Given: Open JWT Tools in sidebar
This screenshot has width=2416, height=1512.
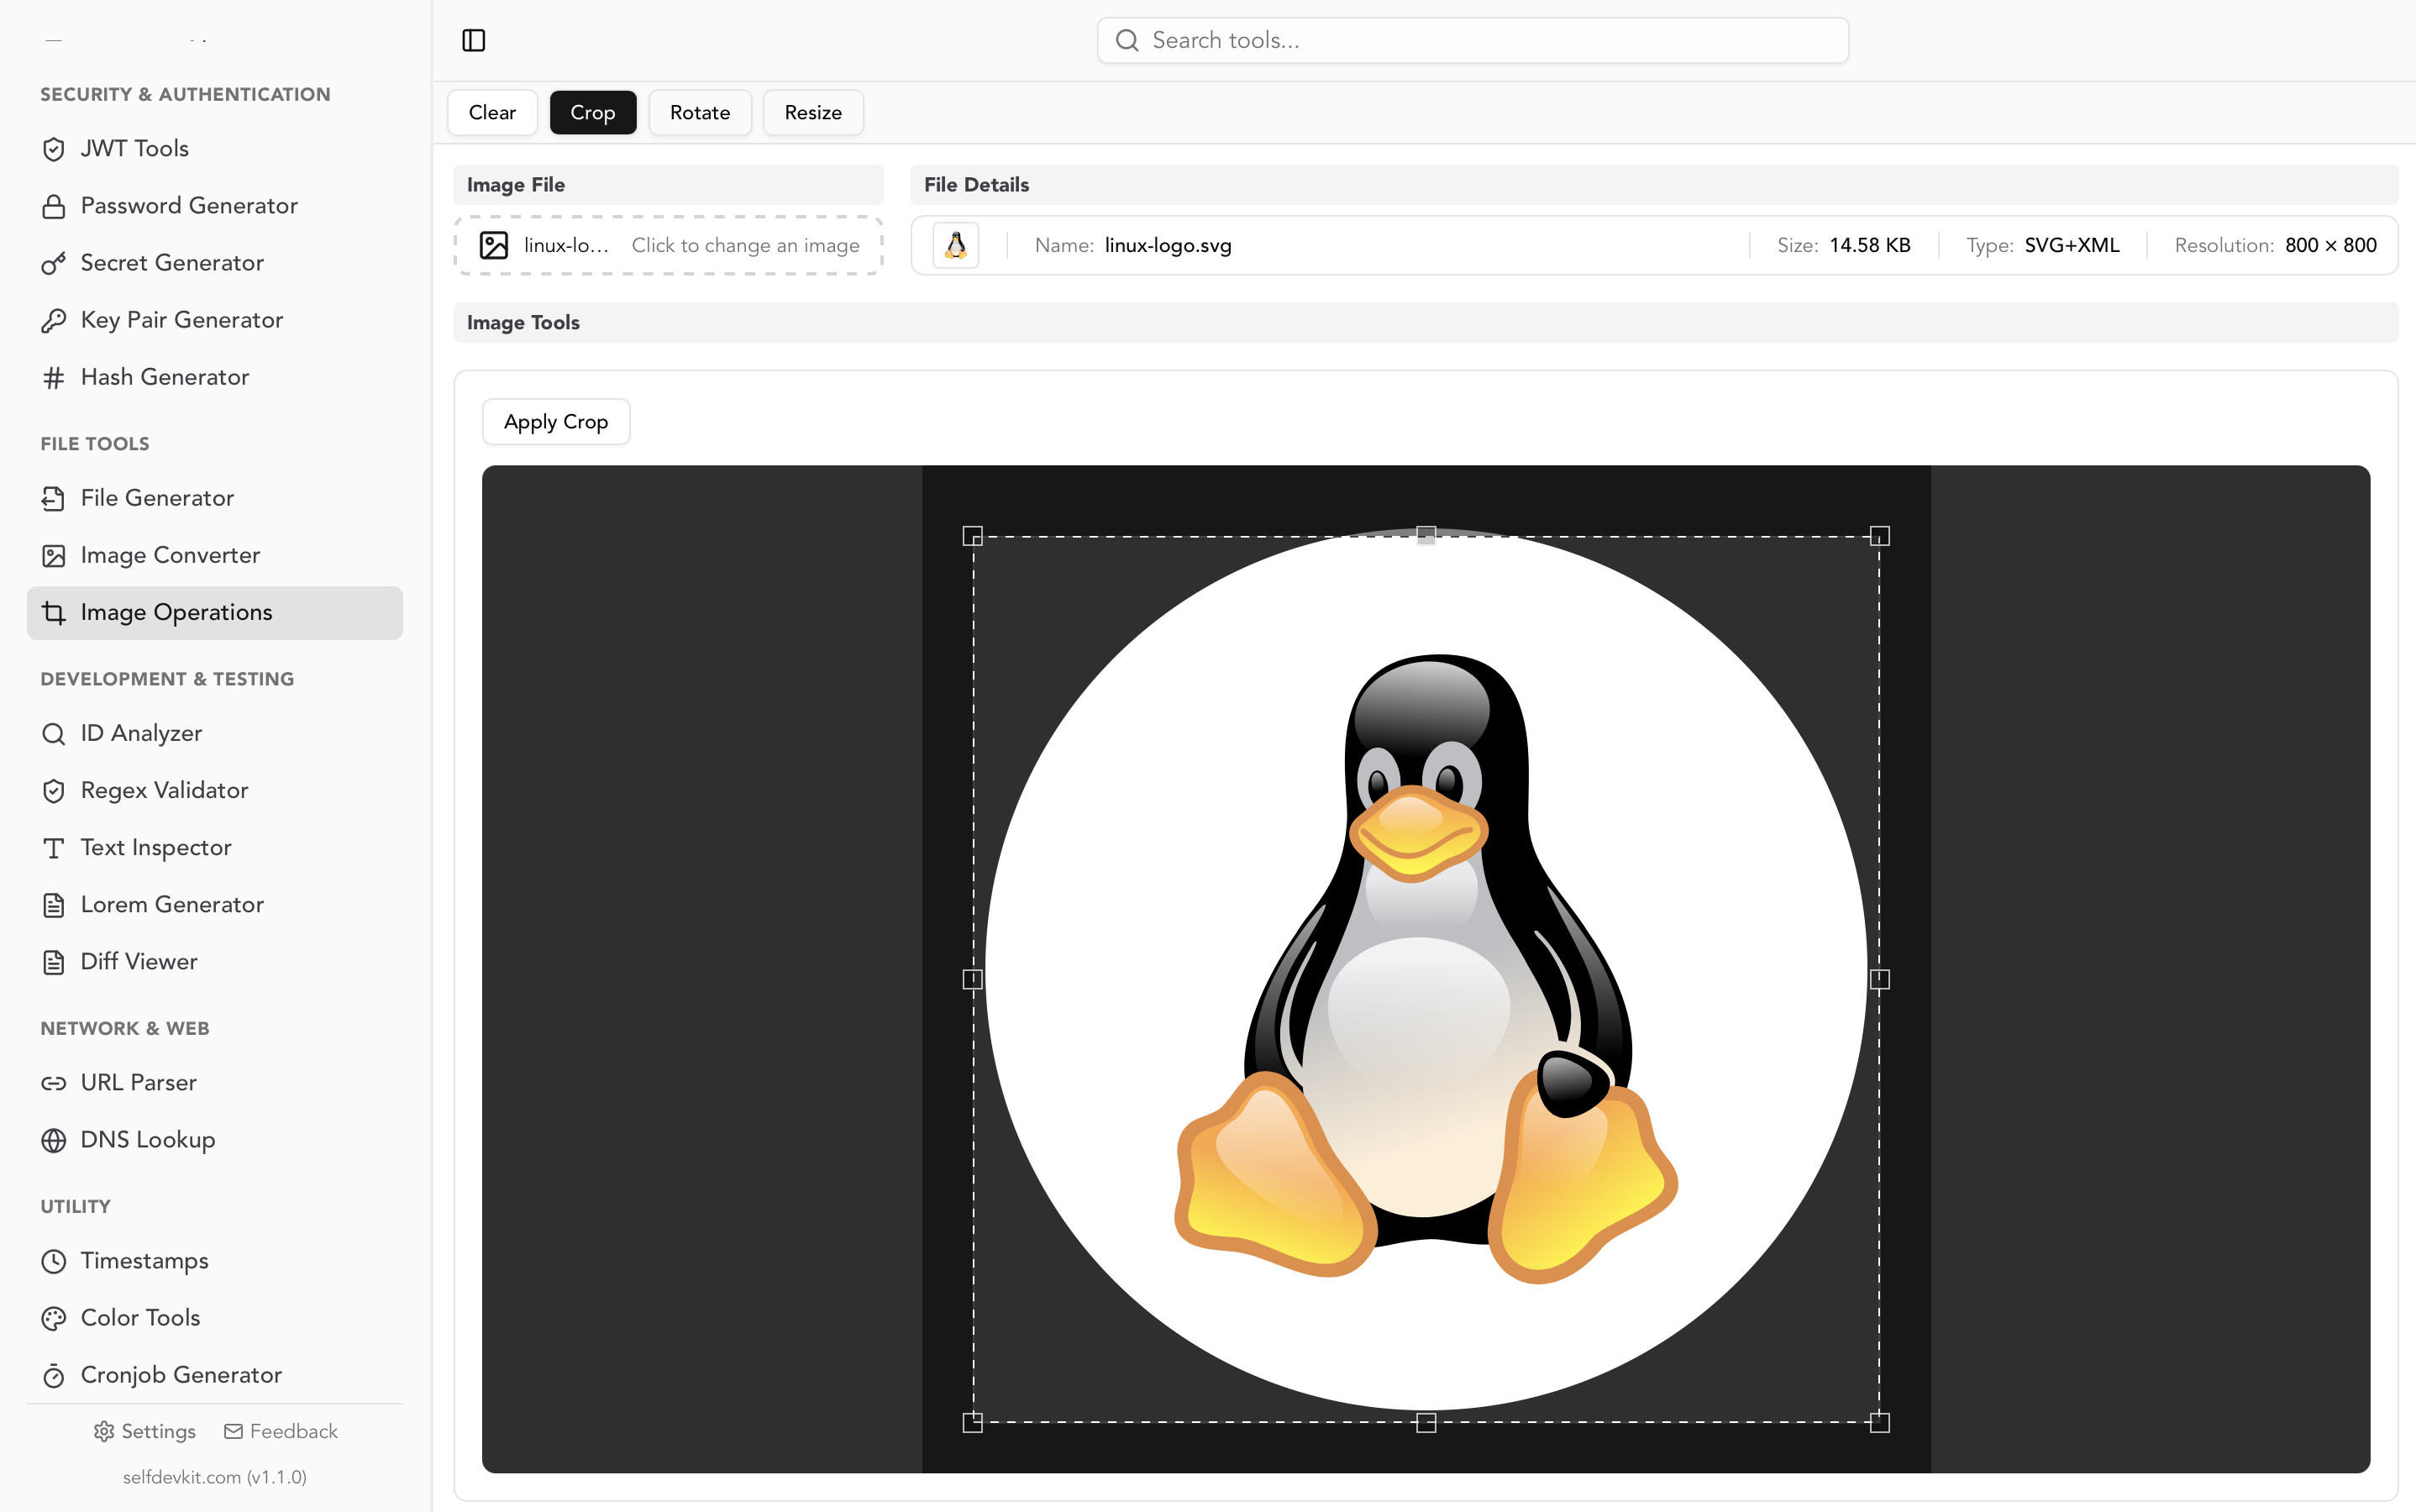Looking at the screenshot, I should pyautogui.click(x=215, y=149).
